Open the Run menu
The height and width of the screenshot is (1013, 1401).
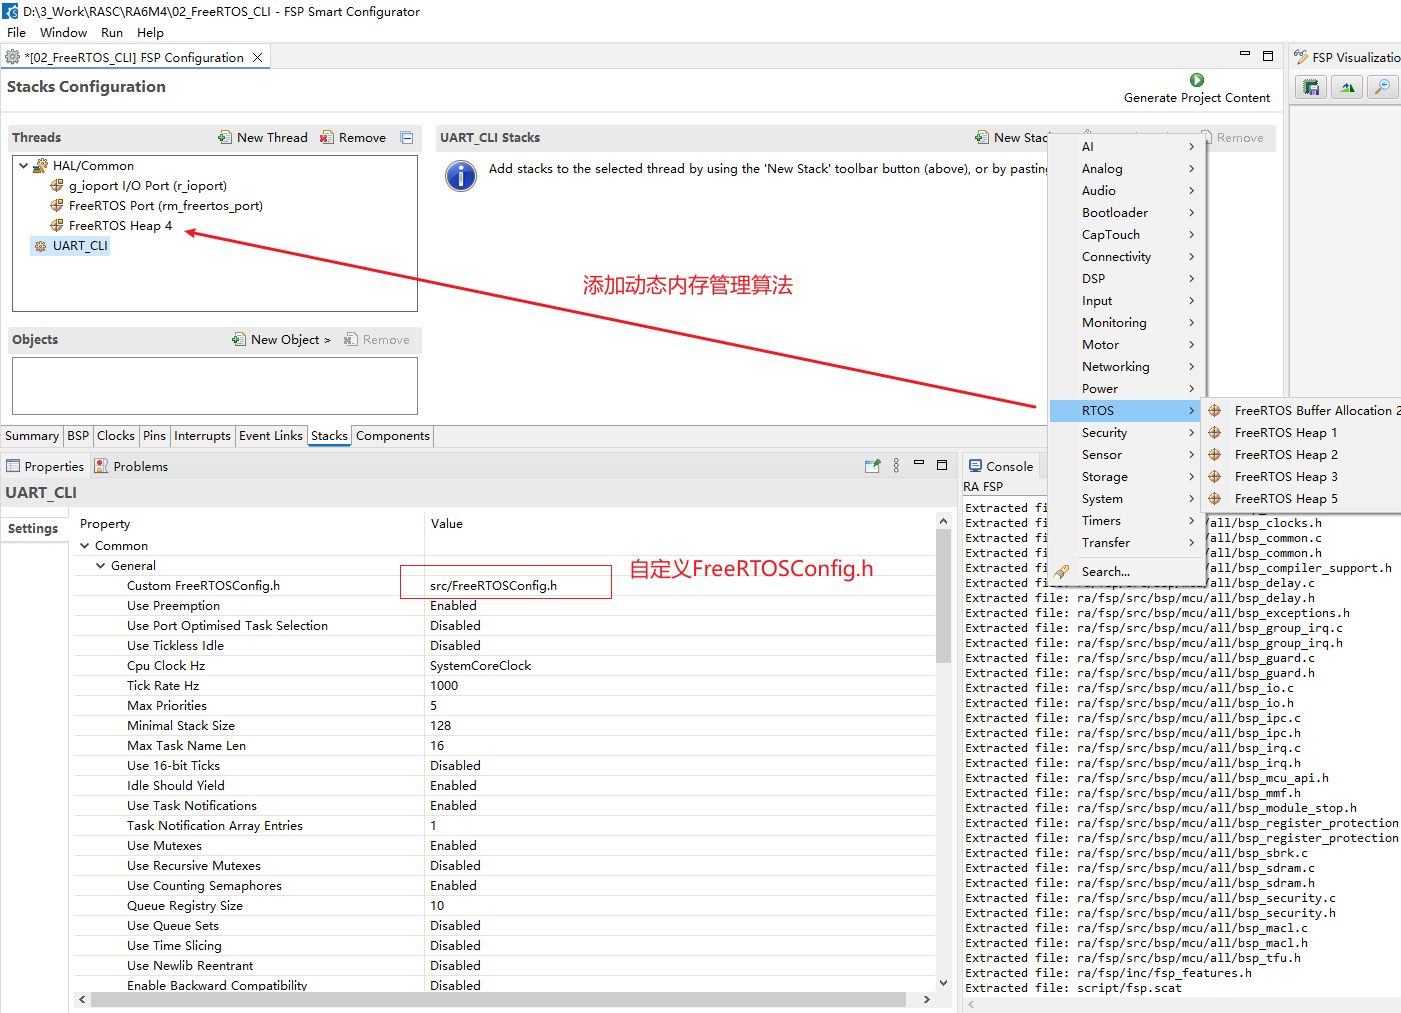coord(112,33)
